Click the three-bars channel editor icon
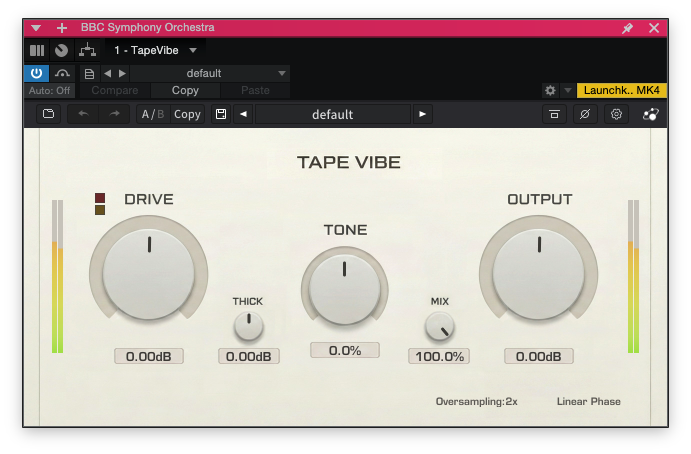The image size is (691, 454). tap(37, 51)
